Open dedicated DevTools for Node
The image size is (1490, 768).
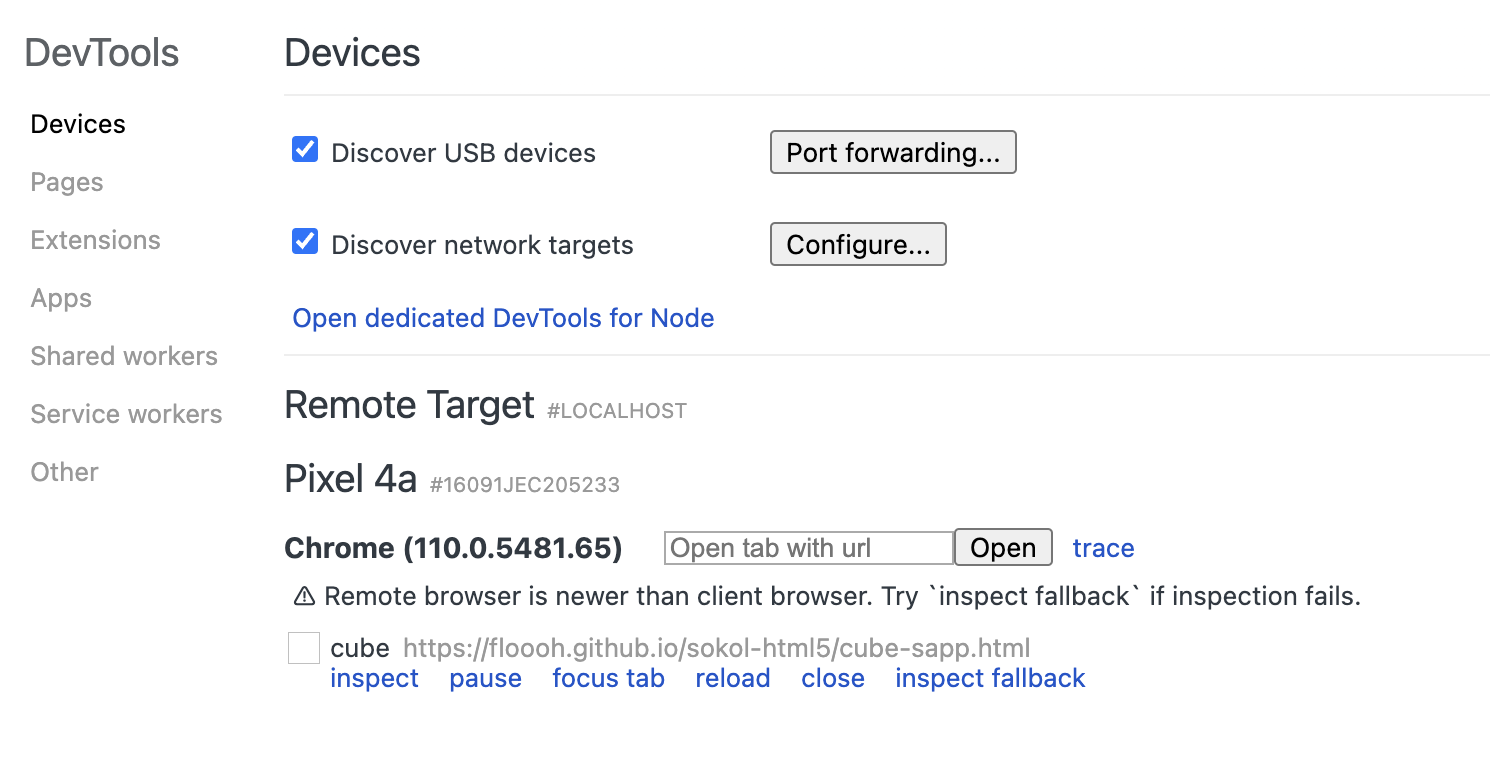coord(503,318)
